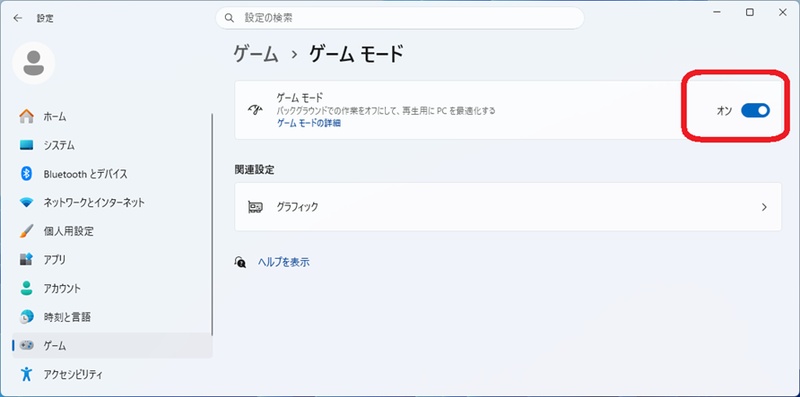This screenshot has height=397, width=800.
Task: Click the search magnifier icon
Action: (230, 18)
